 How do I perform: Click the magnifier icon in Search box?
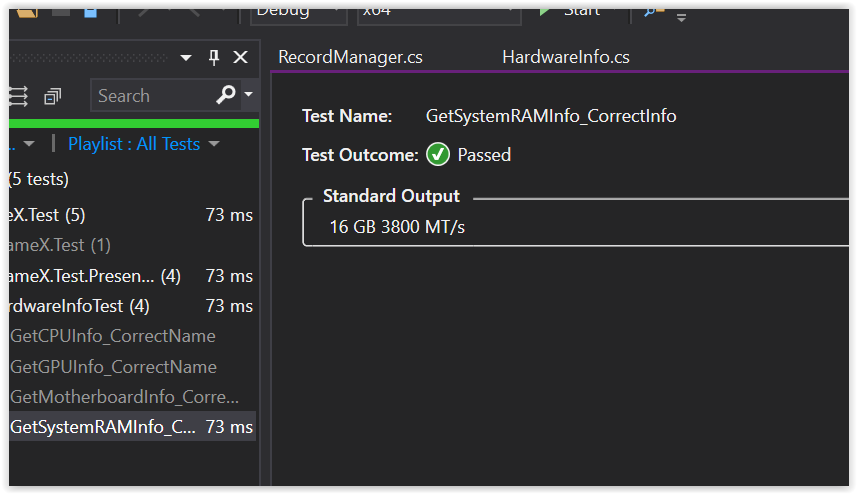[x=226, y=95]
